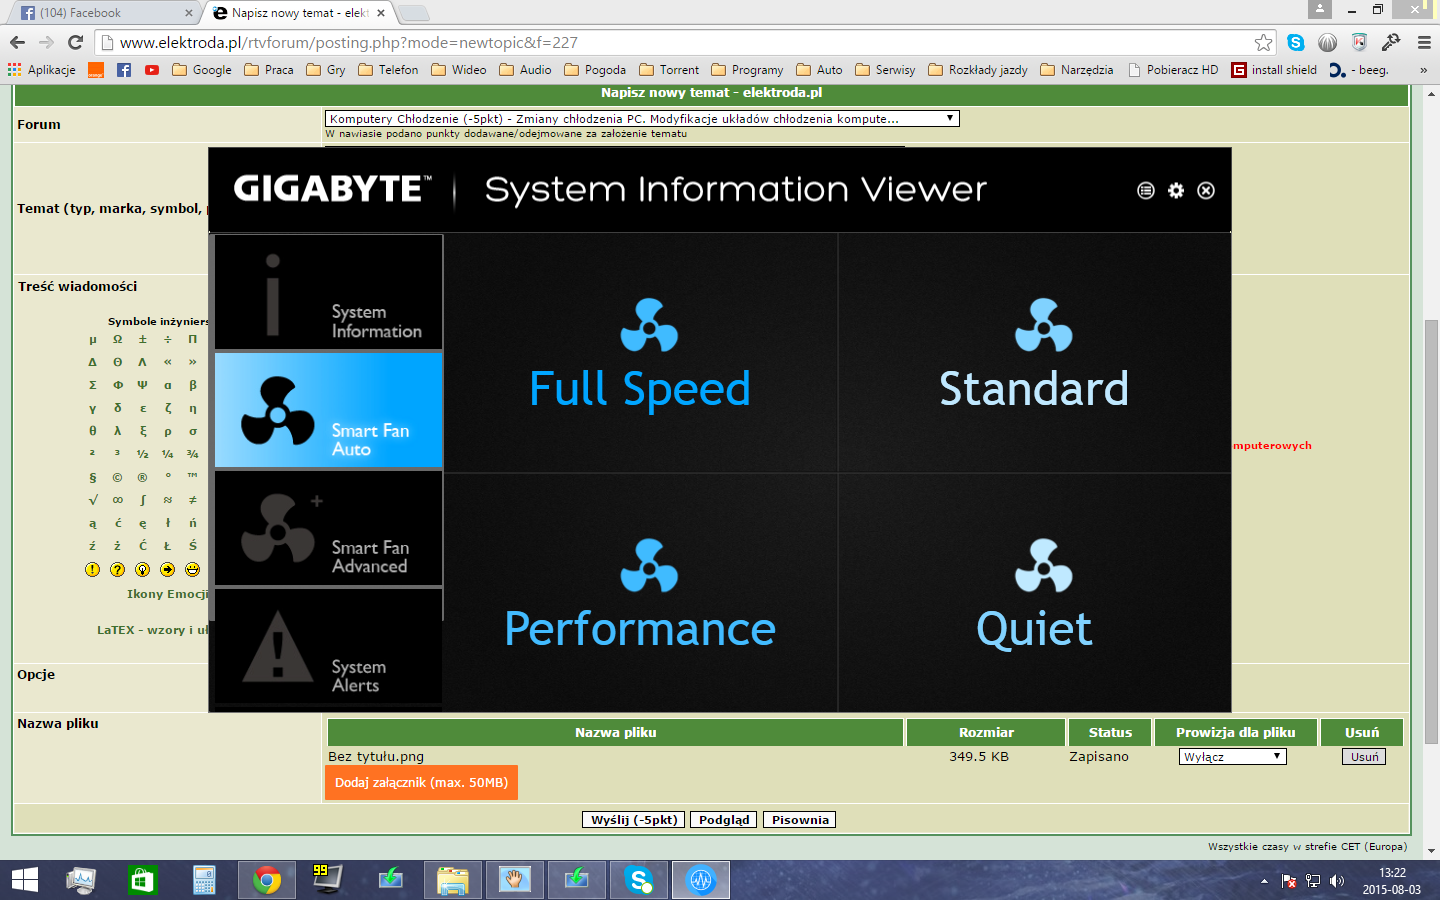Bookmark this page with the star
Screen dimensions: 1440x900
(1264, 42)
